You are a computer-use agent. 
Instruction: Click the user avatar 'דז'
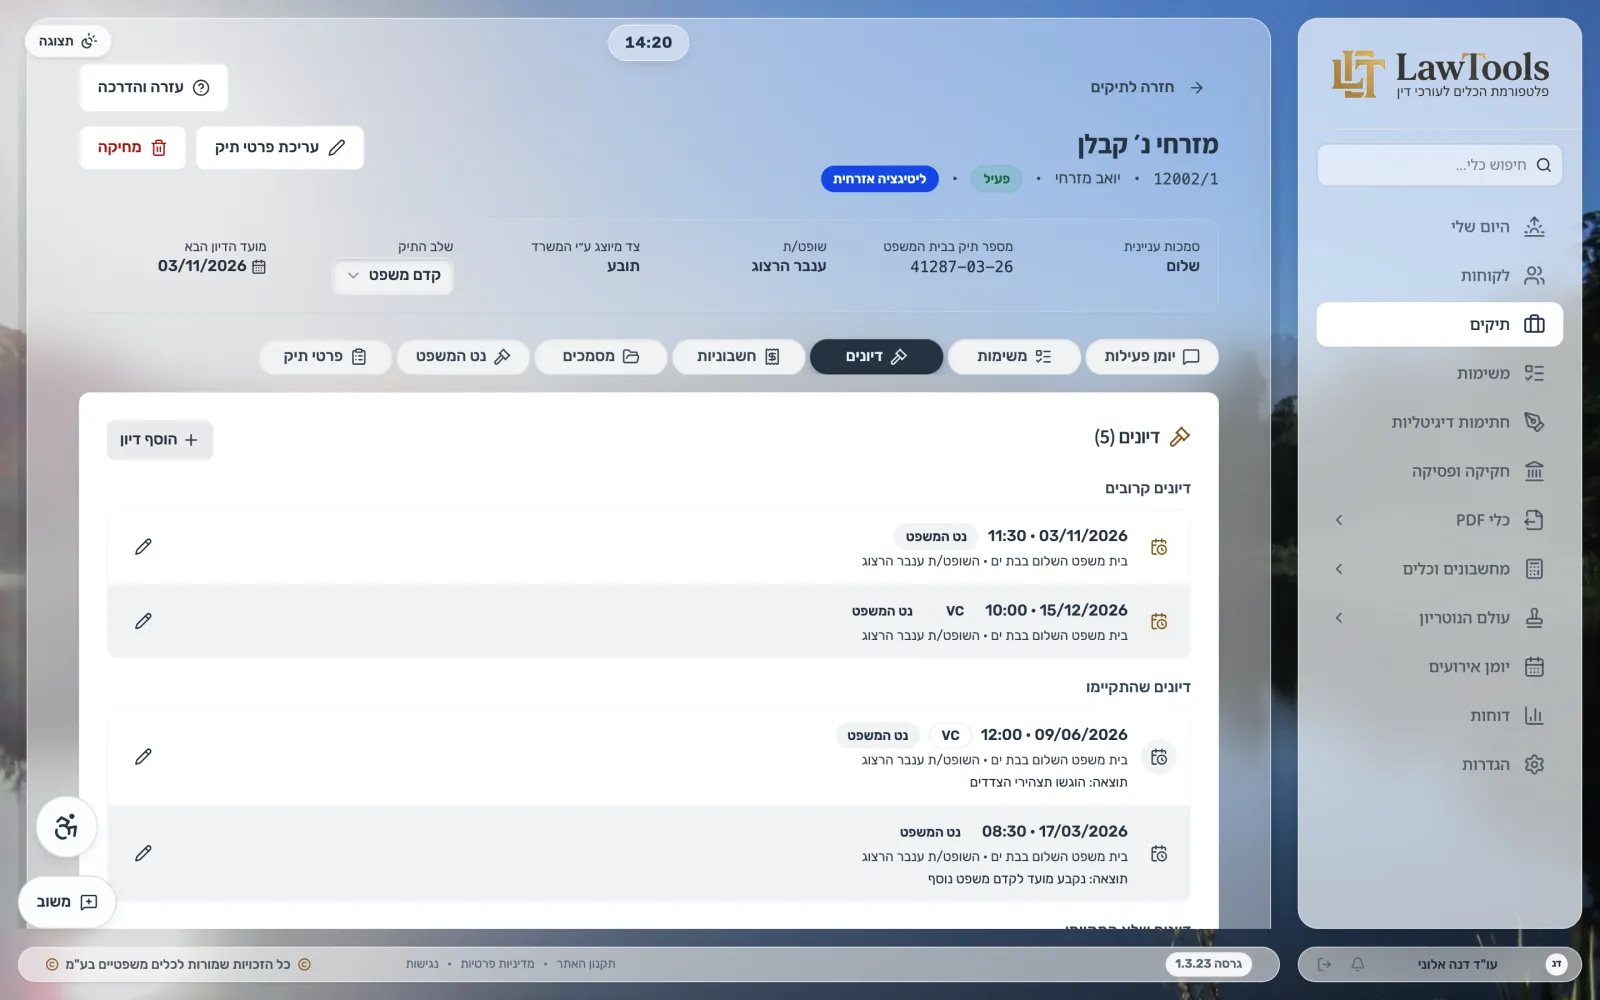click(1556, 964)
